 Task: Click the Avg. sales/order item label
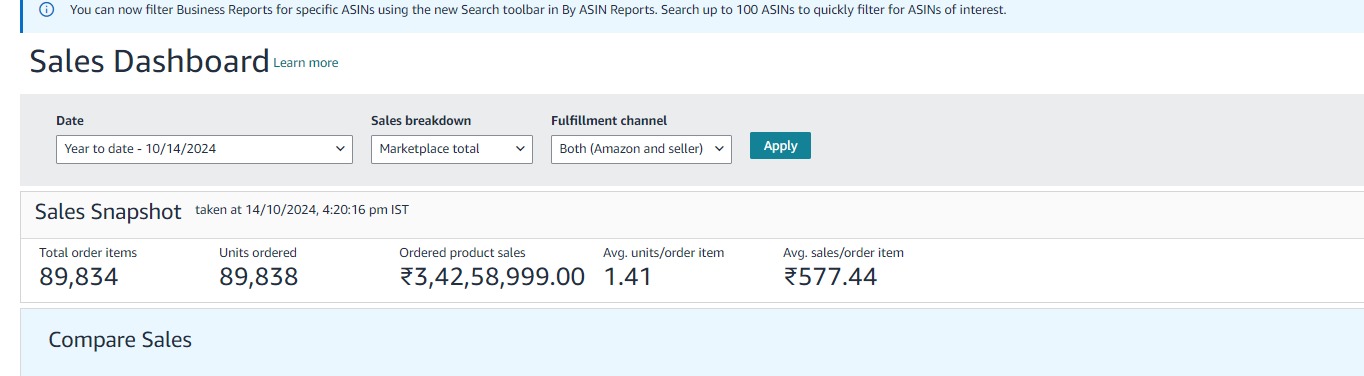tap(843, 253)
